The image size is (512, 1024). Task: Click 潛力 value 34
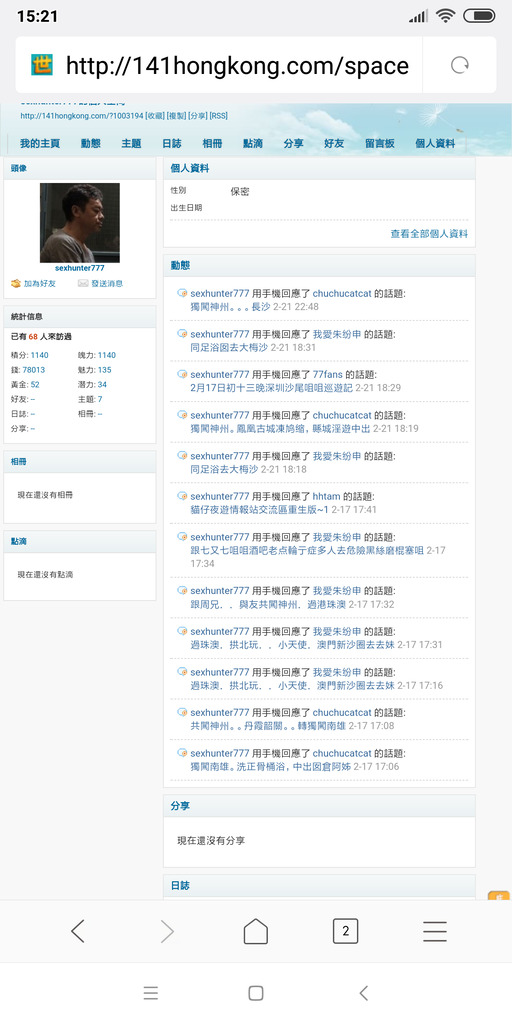point(103,385)
